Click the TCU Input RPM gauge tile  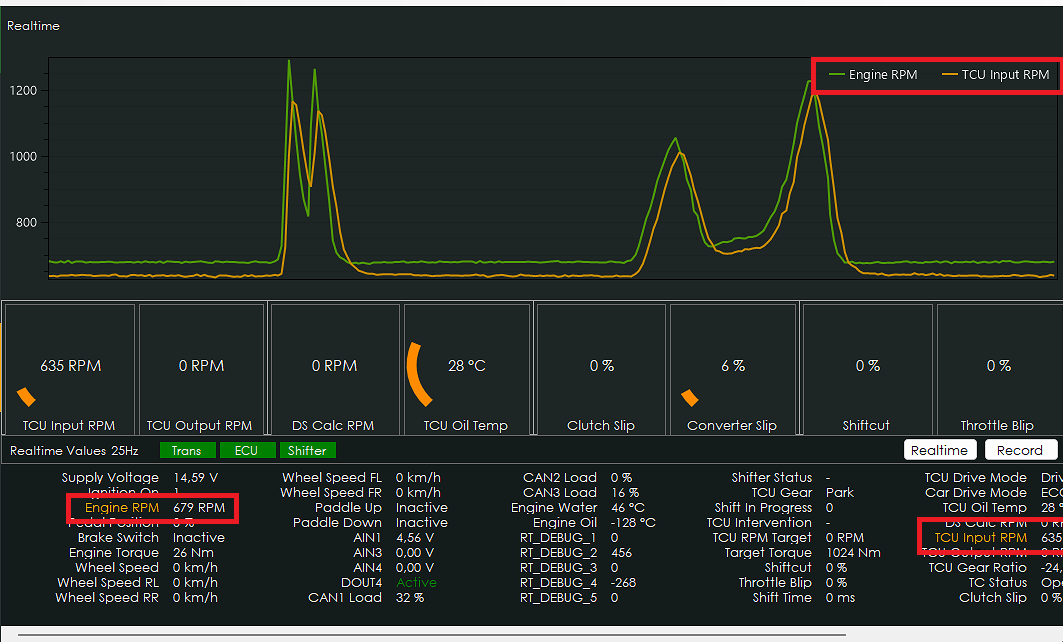(69, 369)
